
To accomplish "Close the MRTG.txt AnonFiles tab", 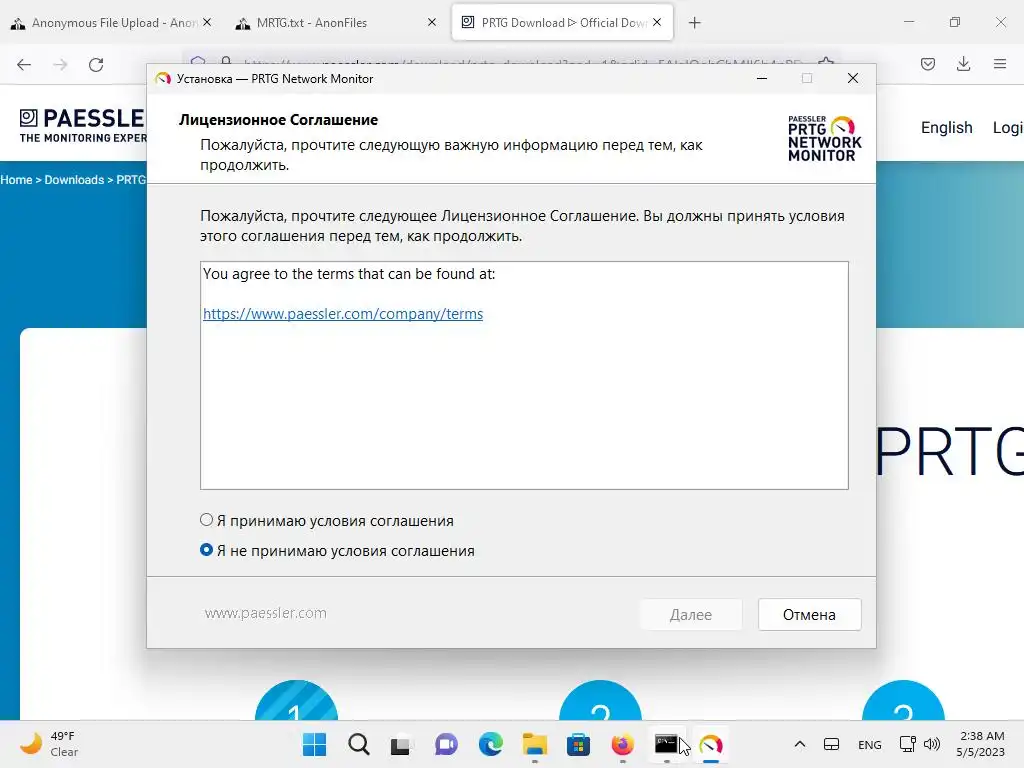I will (x=432, y=22).
